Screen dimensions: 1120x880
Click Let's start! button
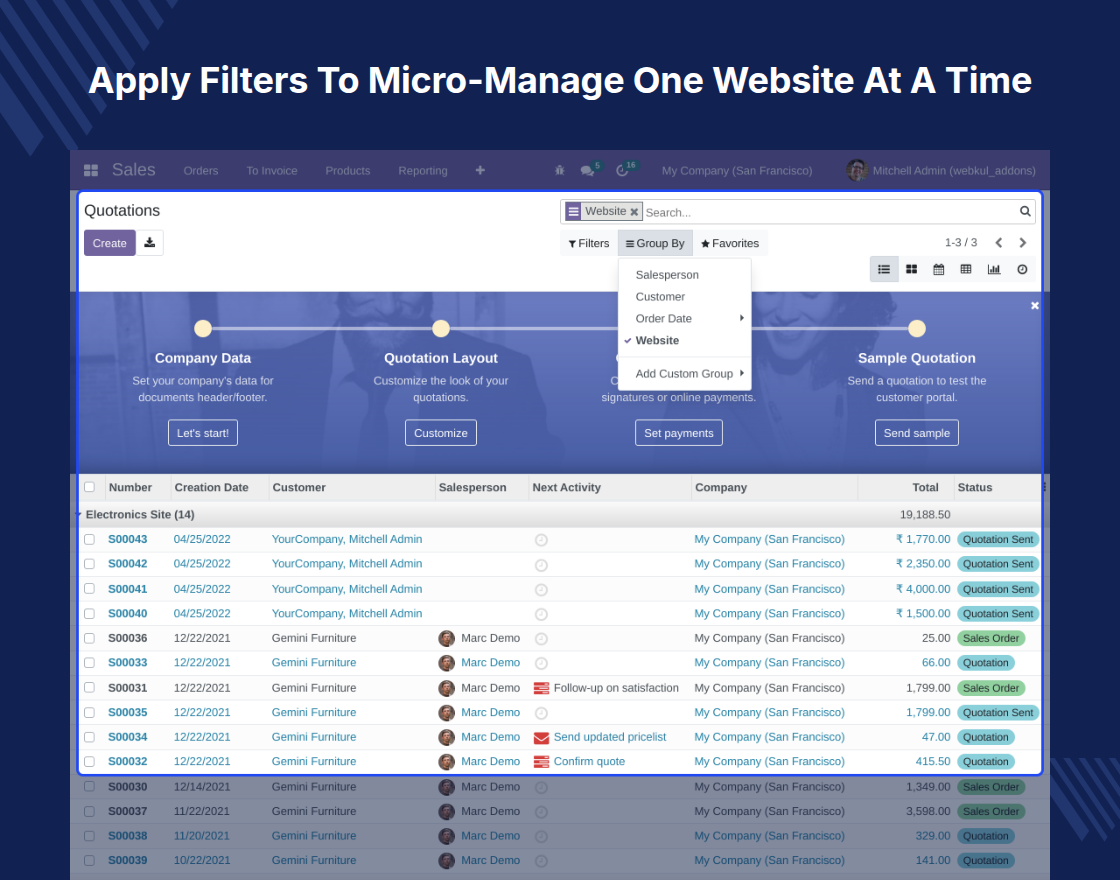pyautogui.click(x=203, y=433)
